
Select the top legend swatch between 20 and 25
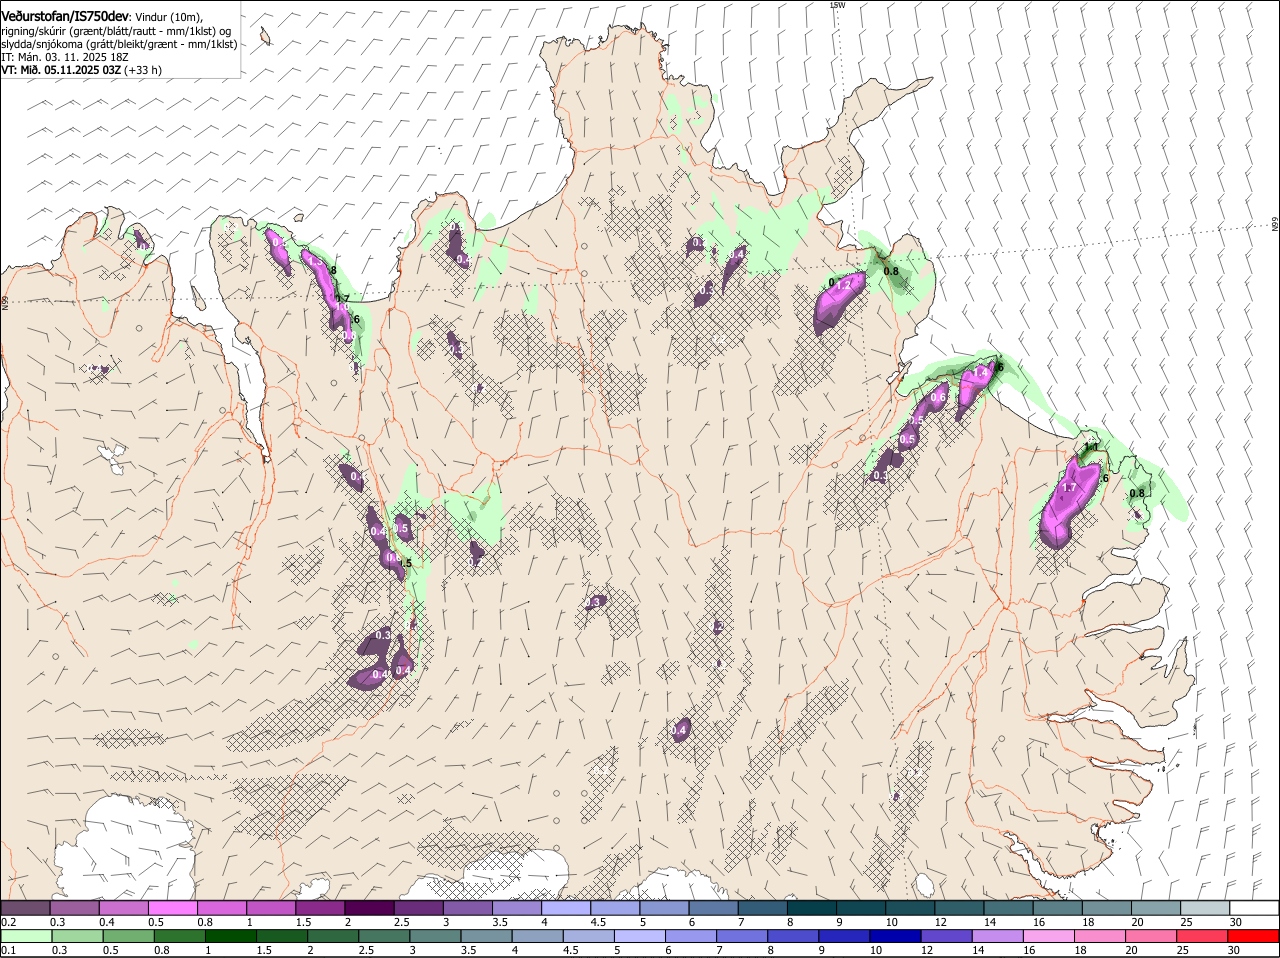point(1155,908)
